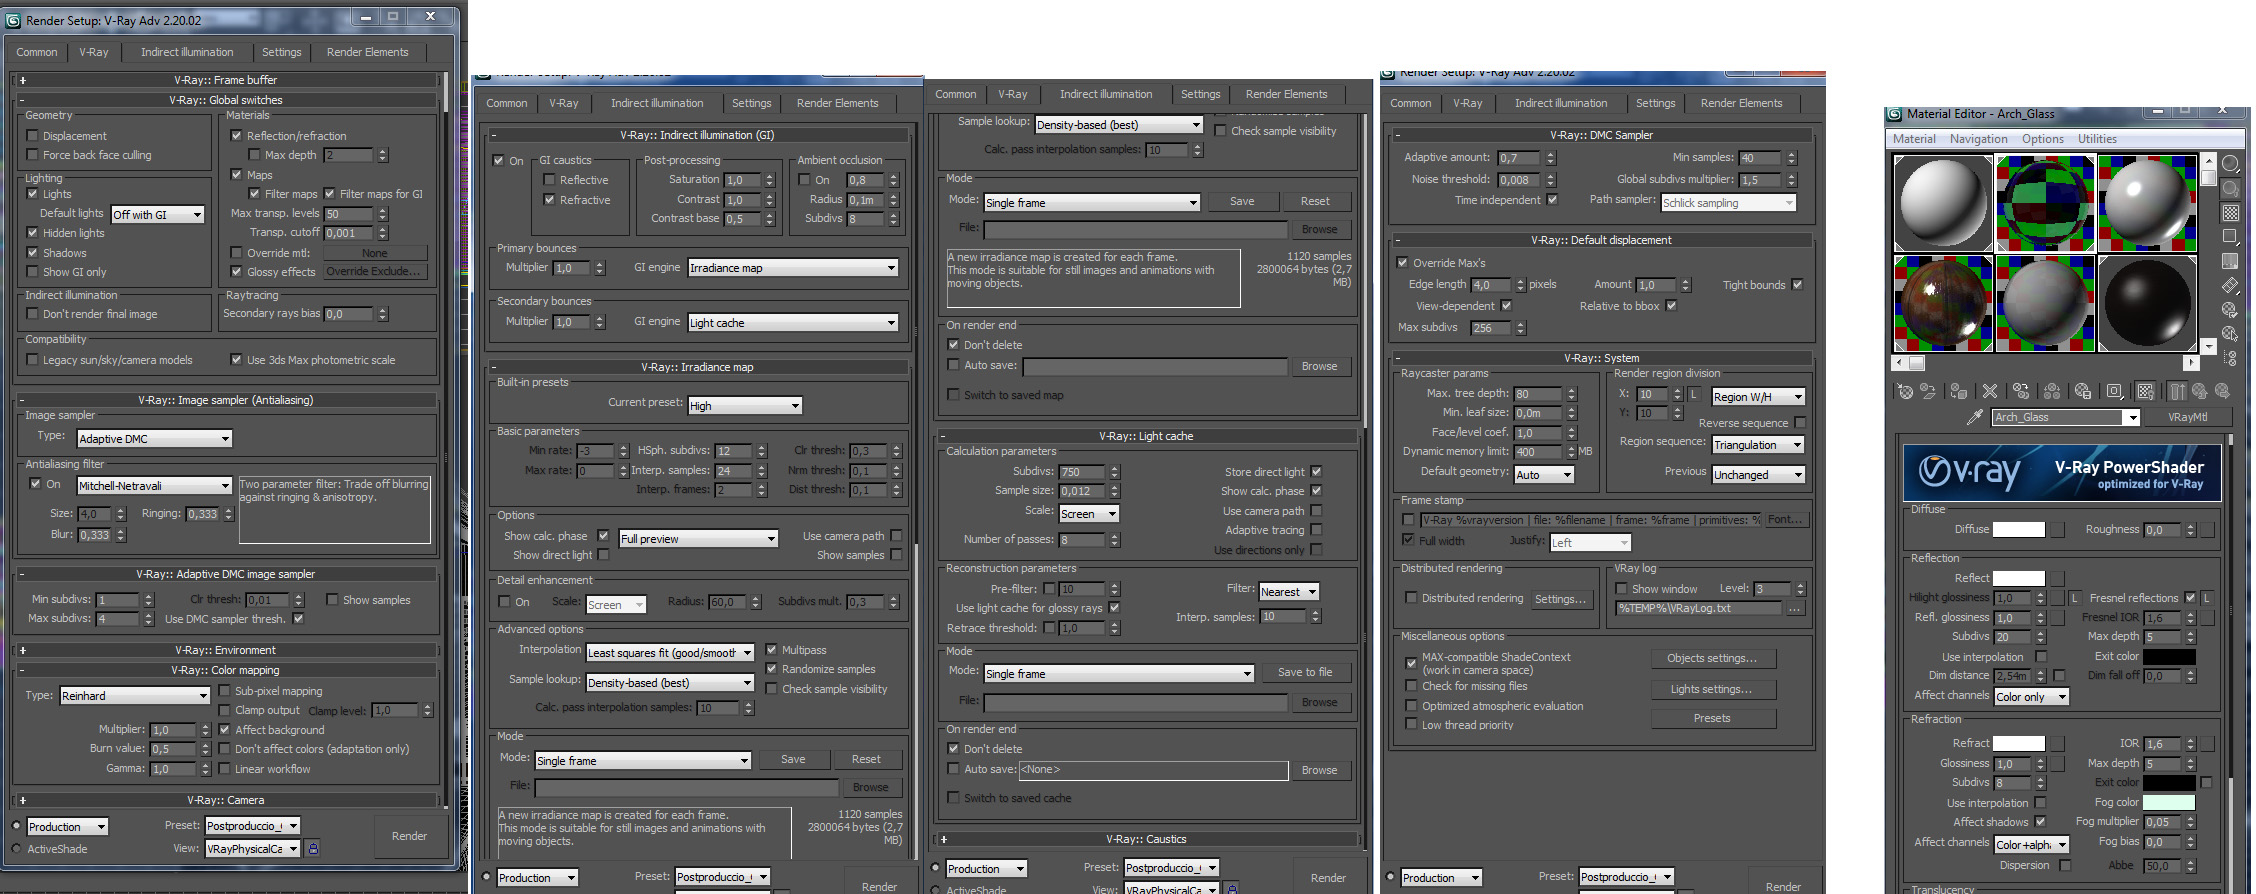The height and width of the screenshot is (894, 2256).
Task: Toggle the Glossy effects checkbox
Action: tap(237, 272)
